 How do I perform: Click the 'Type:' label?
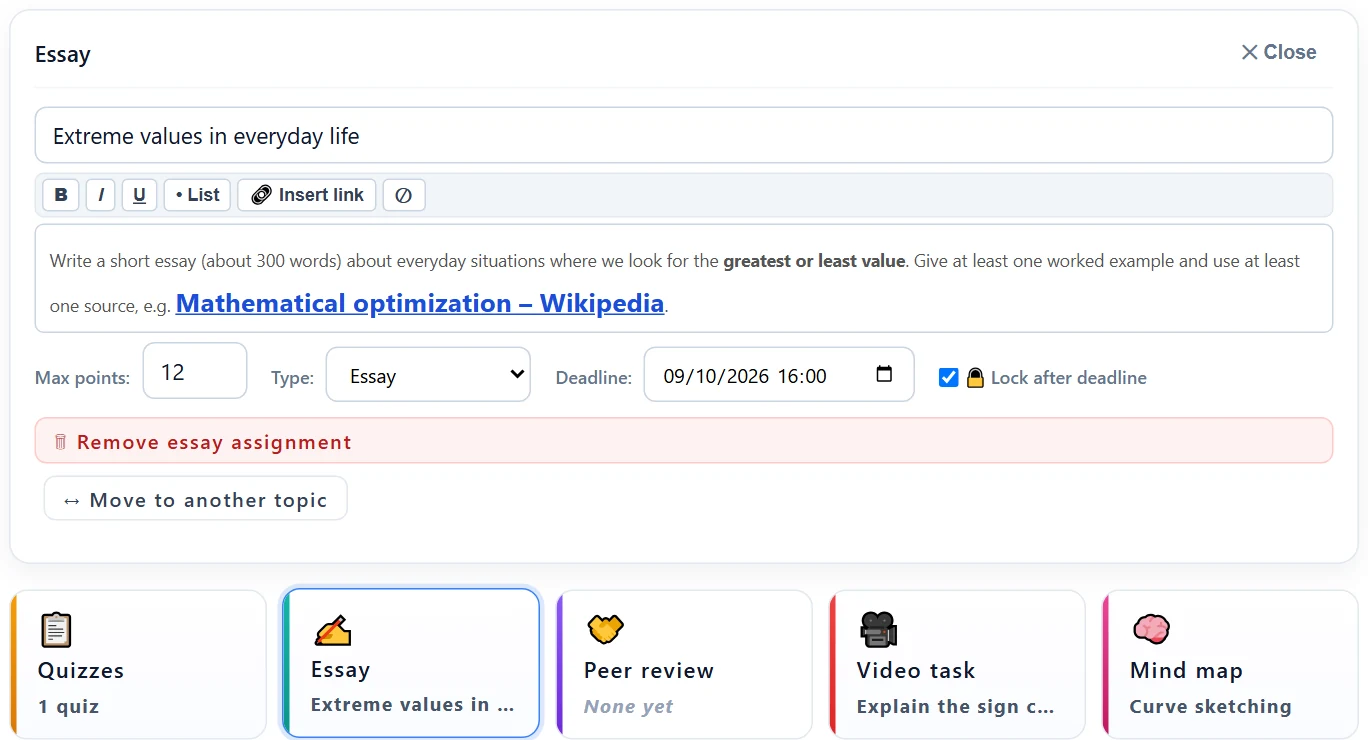tap(292, 378)
